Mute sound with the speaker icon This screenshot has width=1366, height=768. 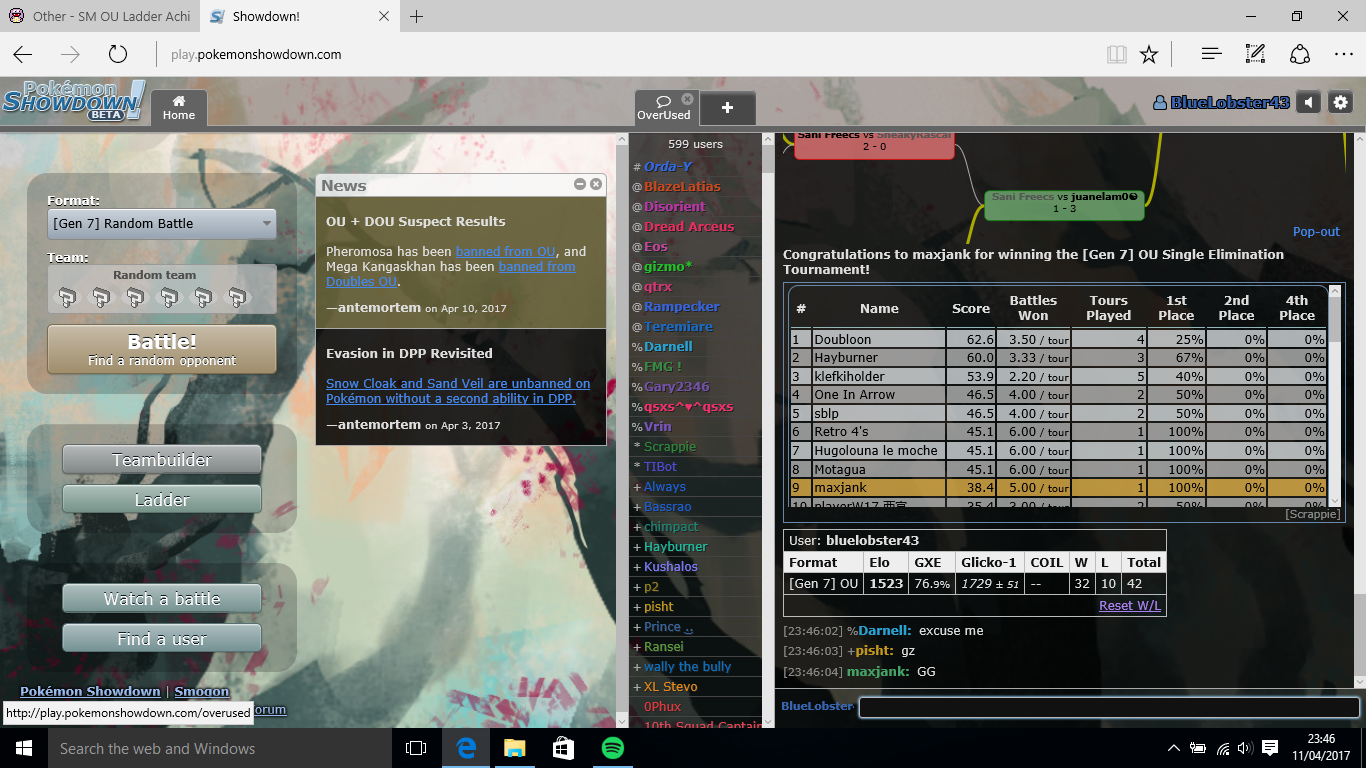click(x=1308, y=103)
